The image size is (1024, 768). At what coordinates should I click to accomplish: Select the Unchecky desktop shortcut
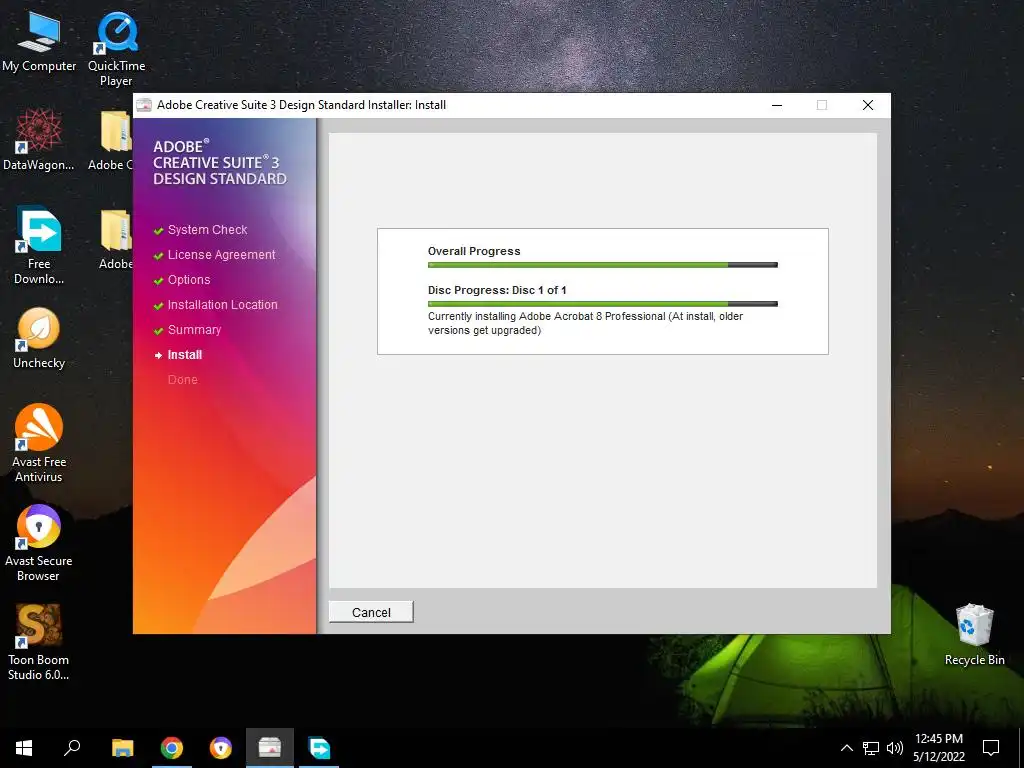[x=39, y=338]
